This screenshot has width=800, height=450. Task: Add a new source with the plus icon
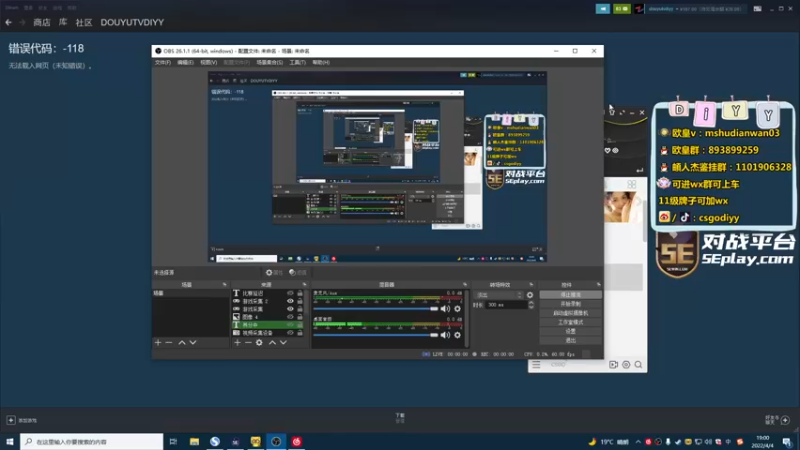tap(237, 342)
